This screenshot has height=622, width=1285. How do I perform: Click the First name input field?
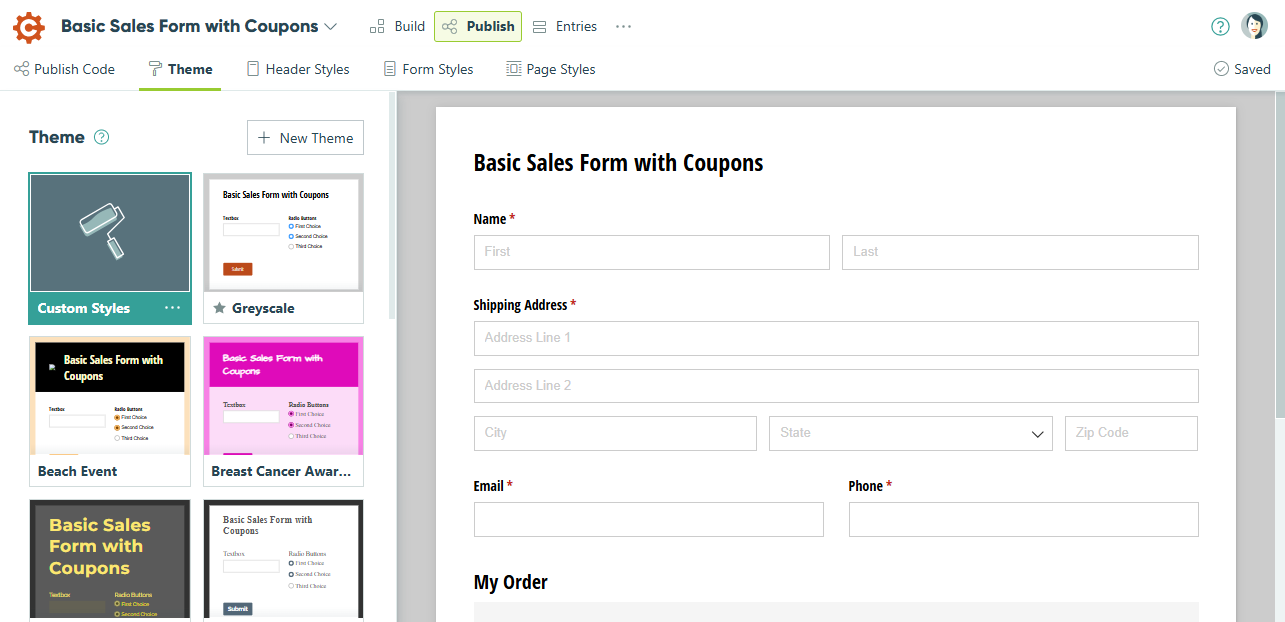(652, 252)
